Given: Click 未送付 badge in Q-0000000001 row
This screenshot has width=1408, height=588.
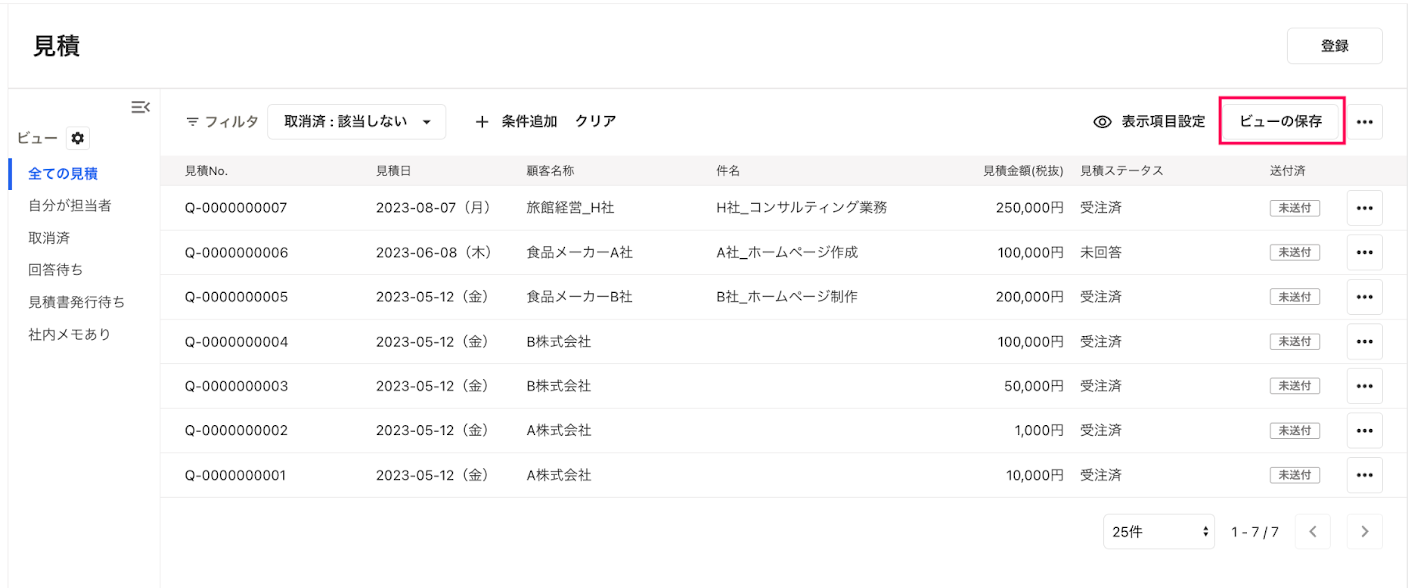Looking at the screenshot, I should tap(1295, 475).
